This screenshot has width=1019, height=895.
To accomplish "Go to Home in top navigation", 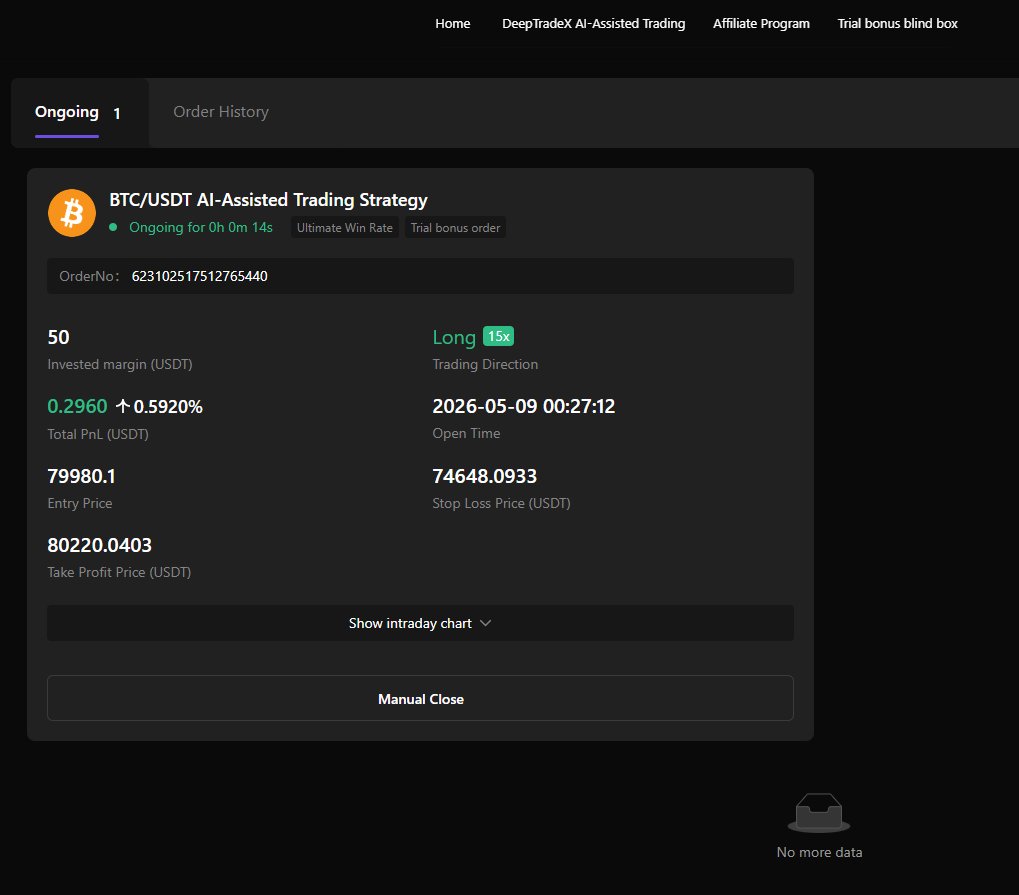I will click(x=452, y=23).
